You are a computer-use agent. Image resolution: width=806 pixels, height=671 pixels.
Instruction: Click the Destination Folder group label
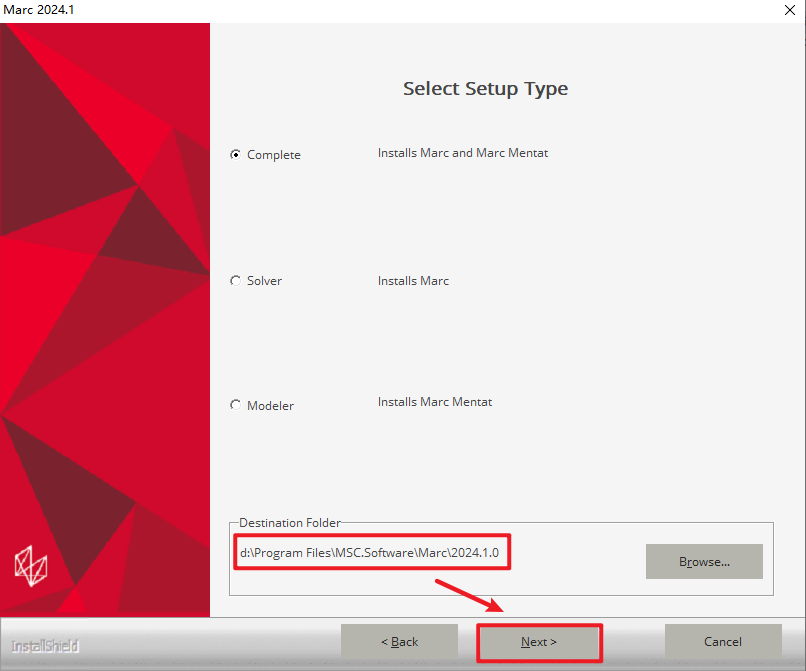coord(290,523)
